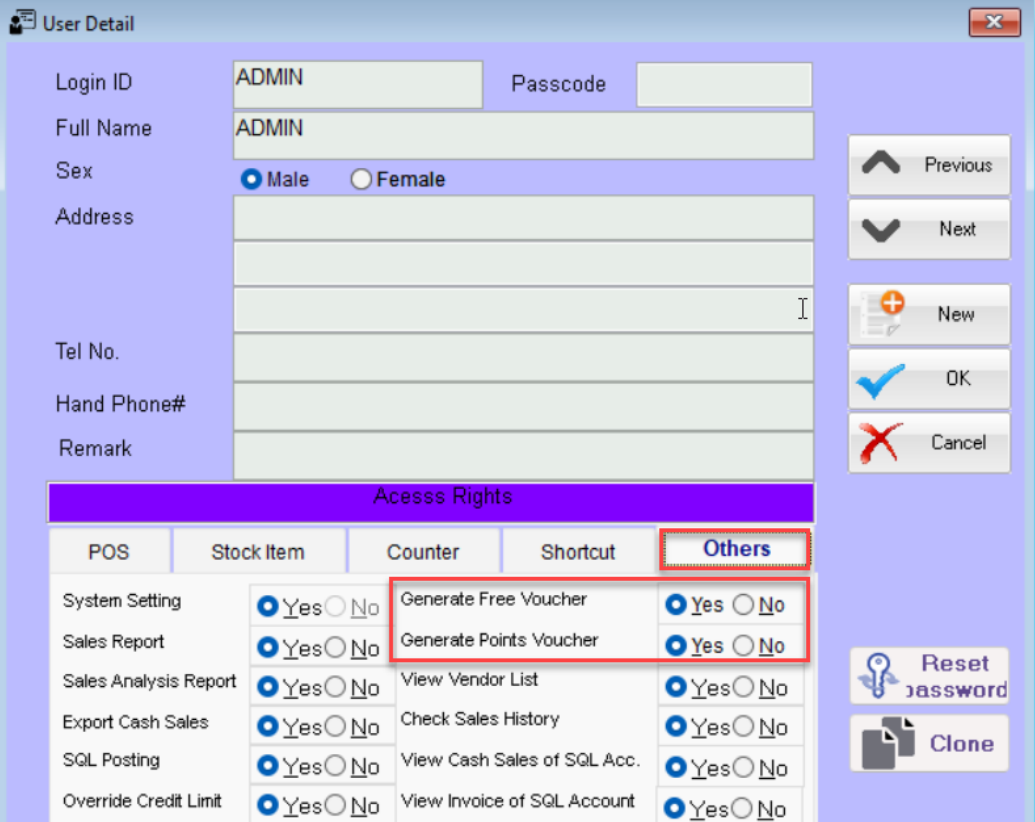This screenshot has height=822, width=1035.
Task: Open the Stock Item tab
Action: click(258, 552)
